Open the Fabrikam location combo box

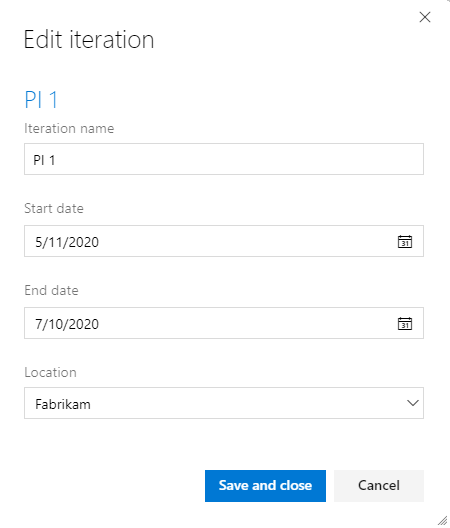pos(224,403)
